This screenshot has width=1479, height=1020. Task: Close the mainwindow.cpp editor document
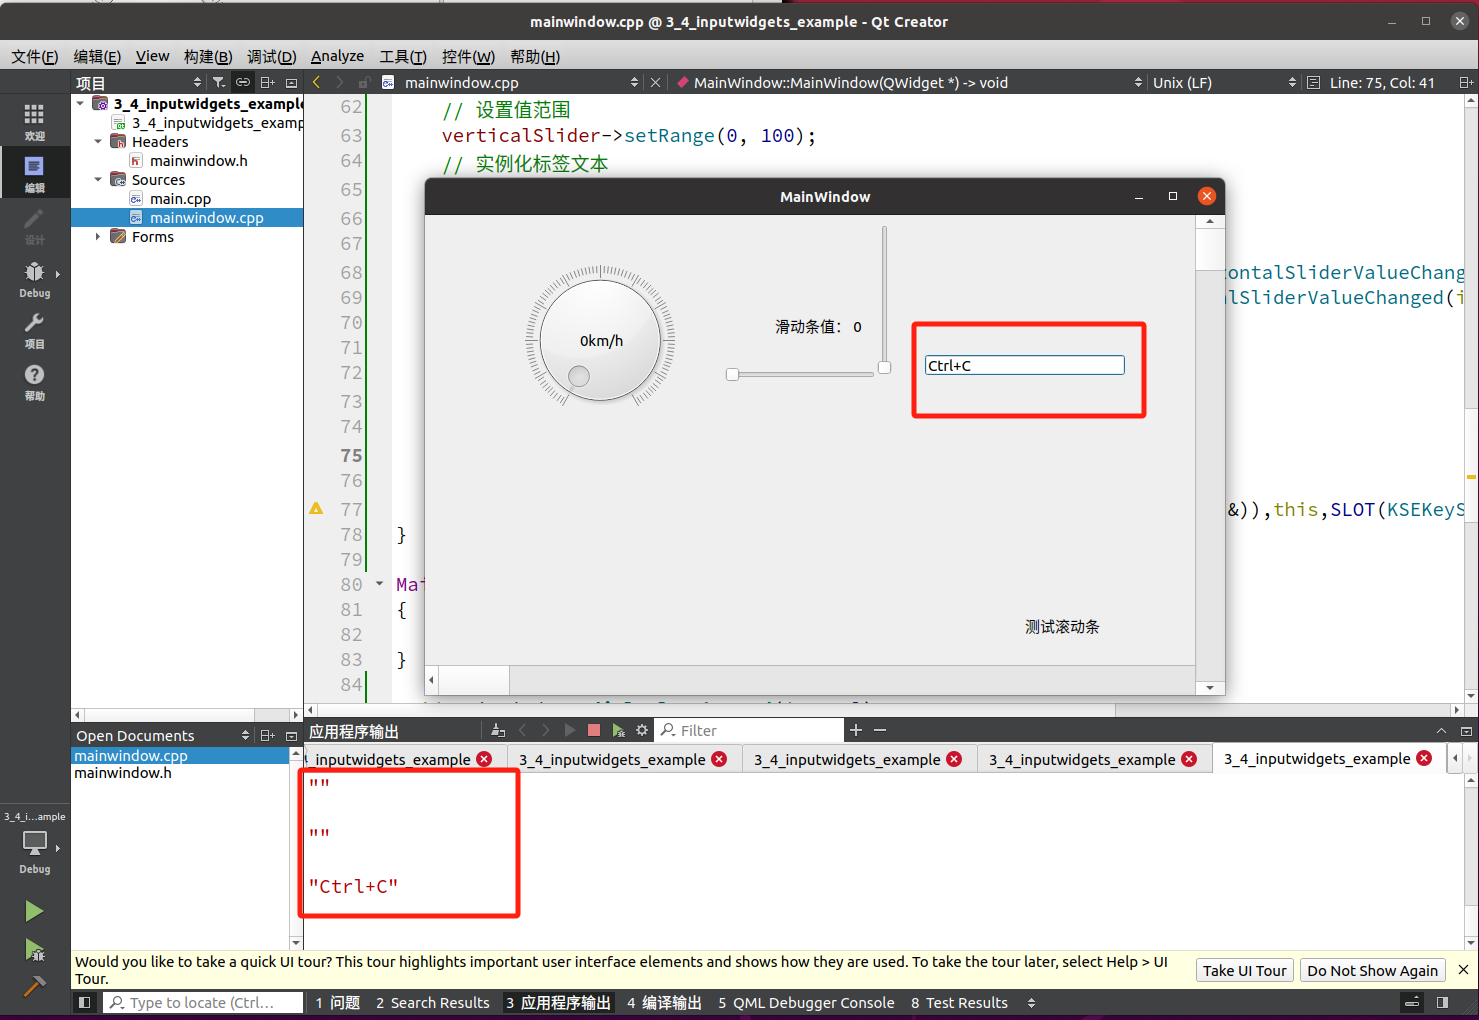[x=655, y=82]
